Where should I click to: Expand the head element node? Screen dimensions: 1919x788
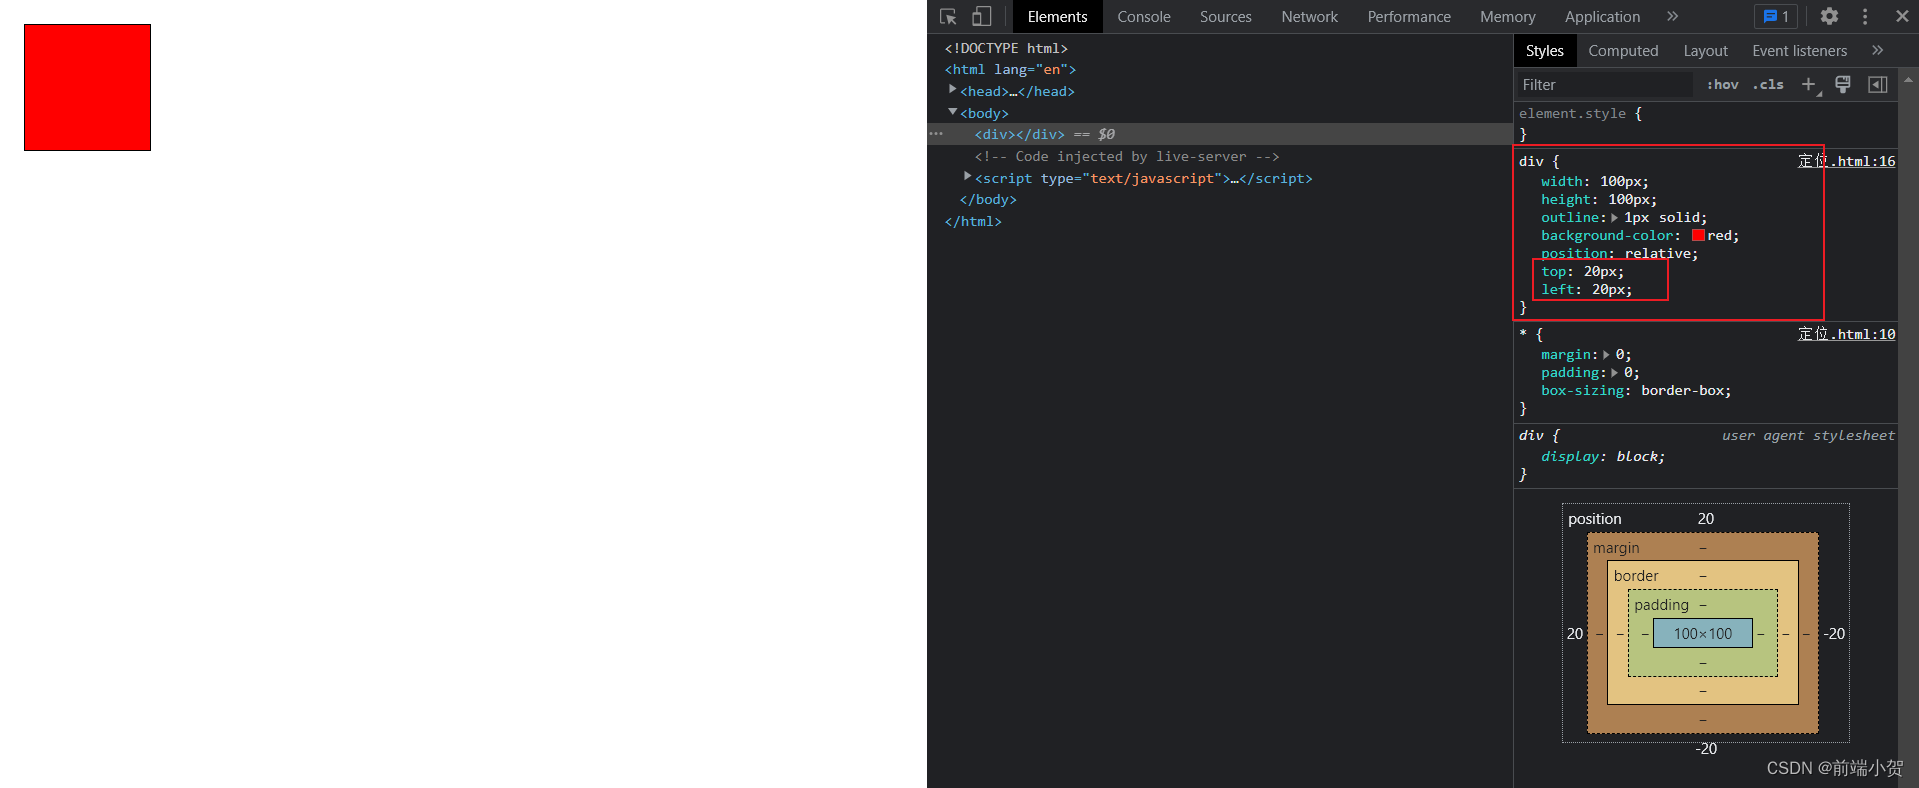tap(952, 90)
